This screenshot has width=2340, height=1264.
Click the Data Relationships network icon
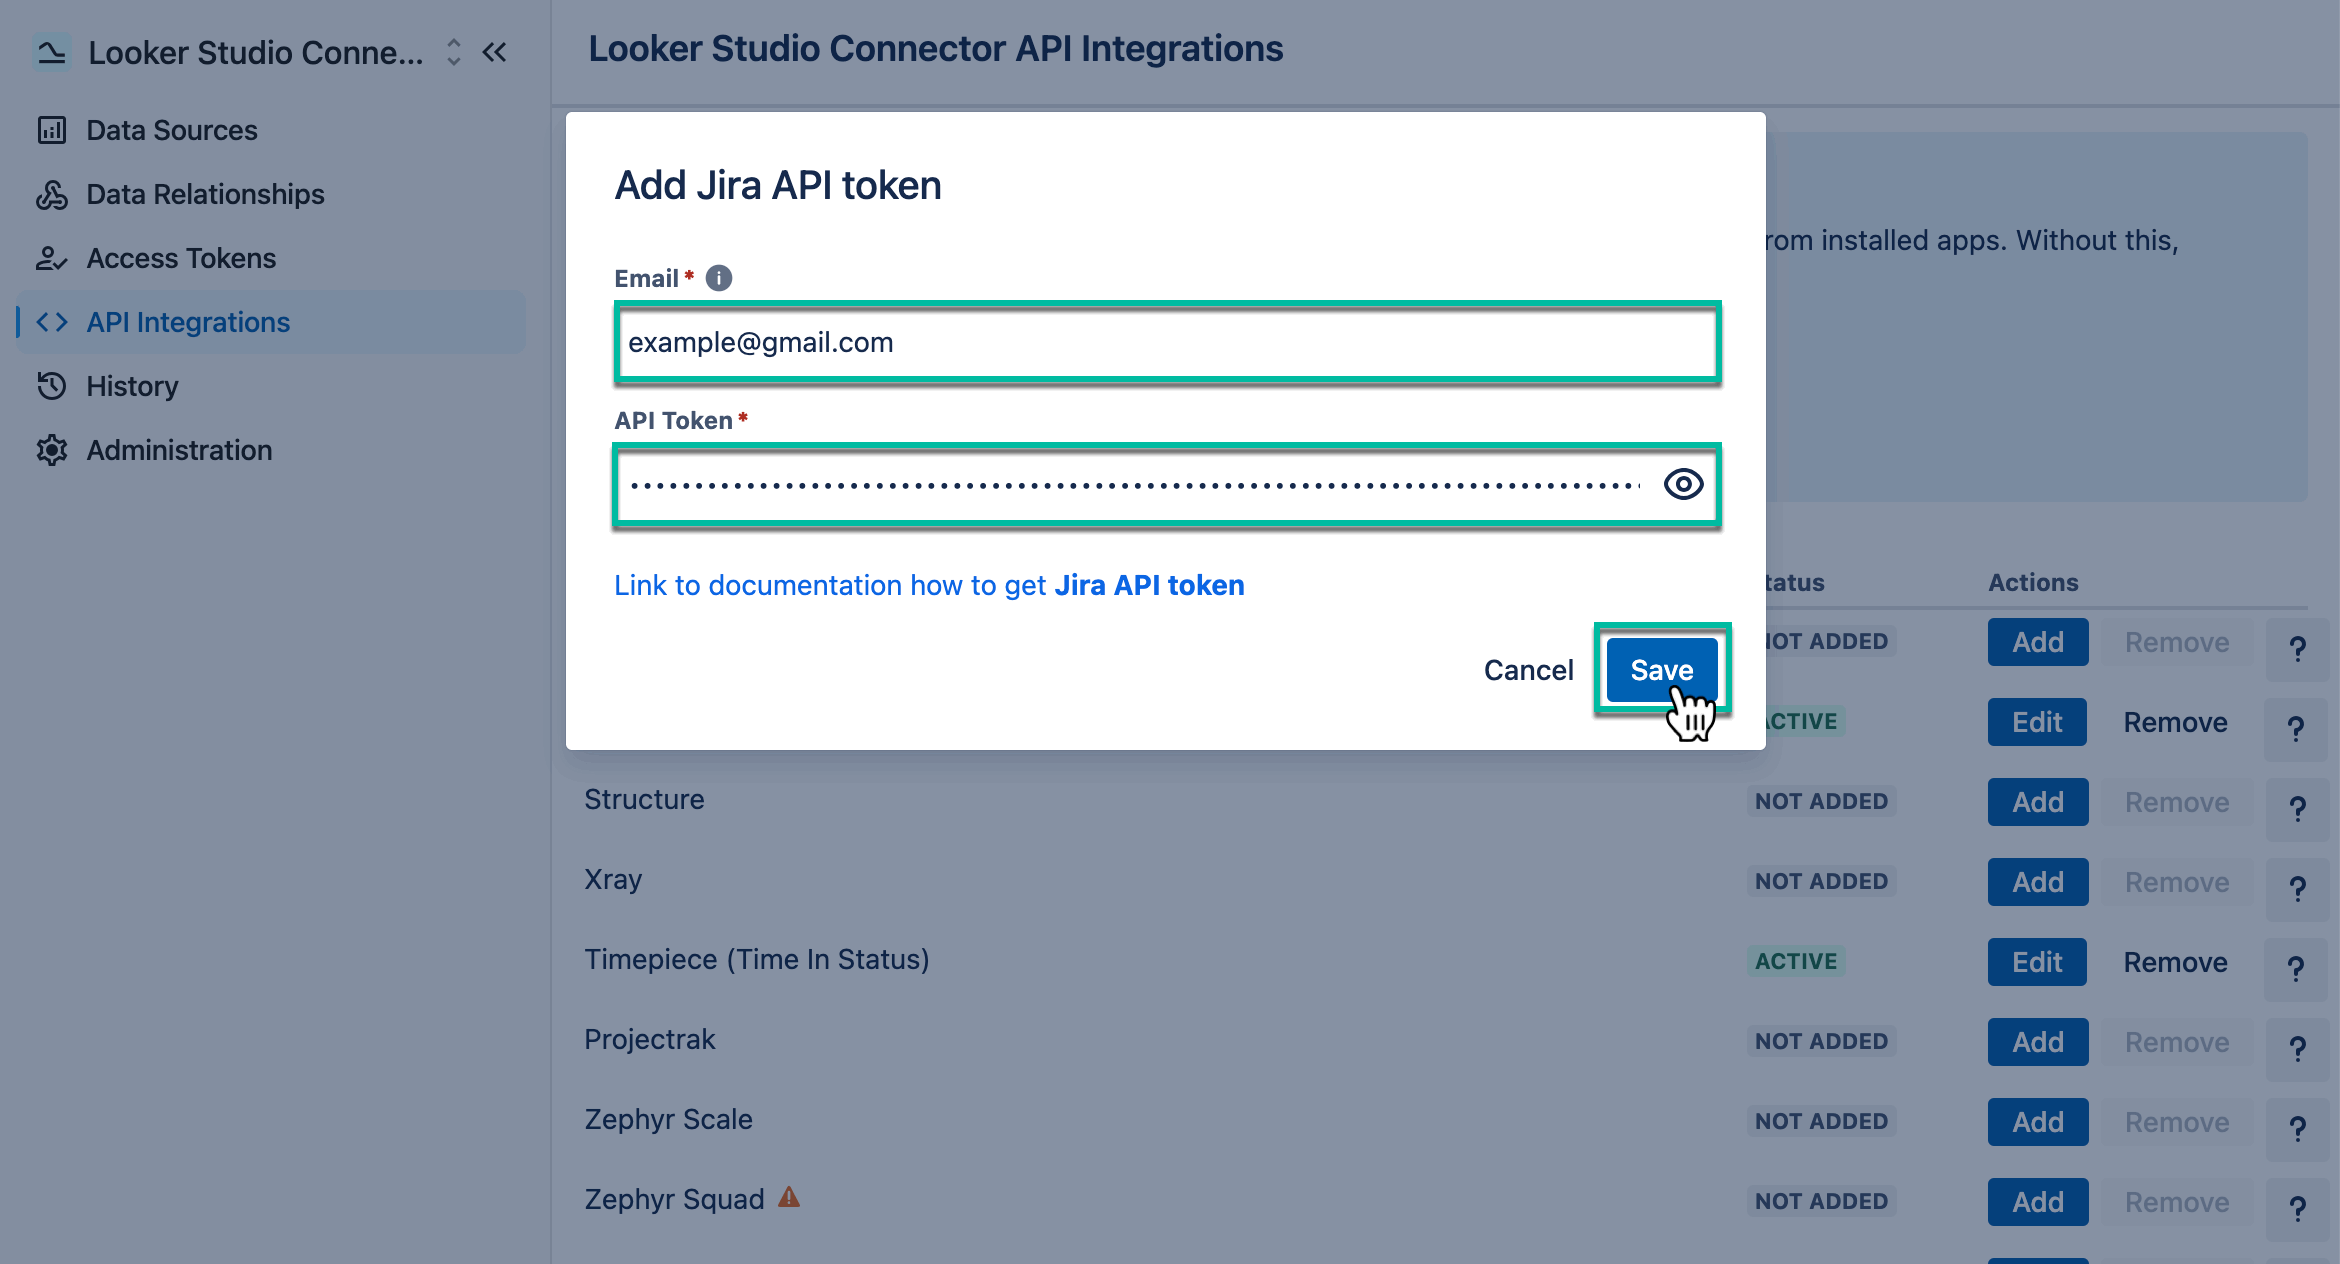[x=52, y=194]
